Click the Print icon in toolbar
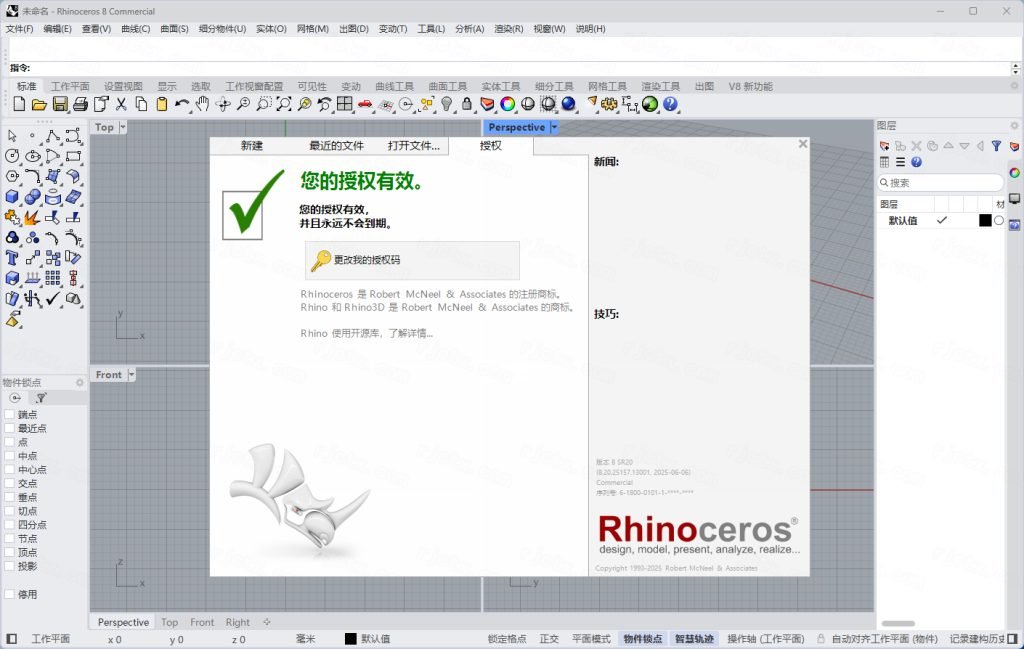The height and width of the screenshot is (649, 1024). point(80,104)
